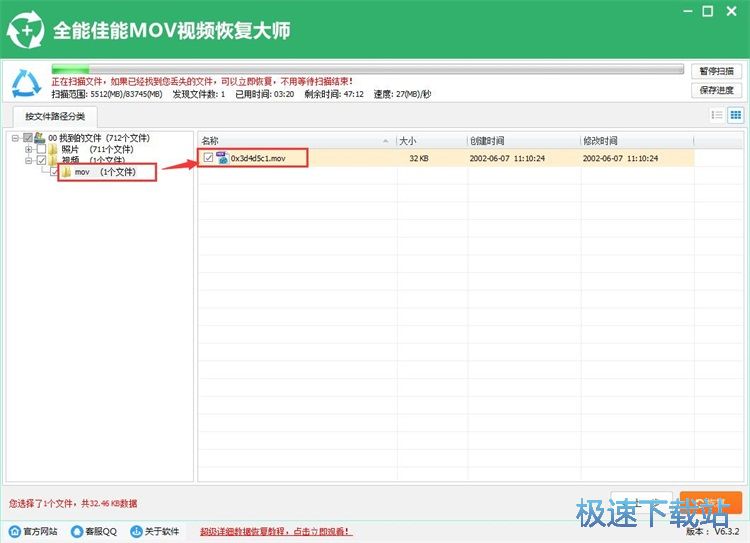Collapse the 视频 folder node

[29, 160]
